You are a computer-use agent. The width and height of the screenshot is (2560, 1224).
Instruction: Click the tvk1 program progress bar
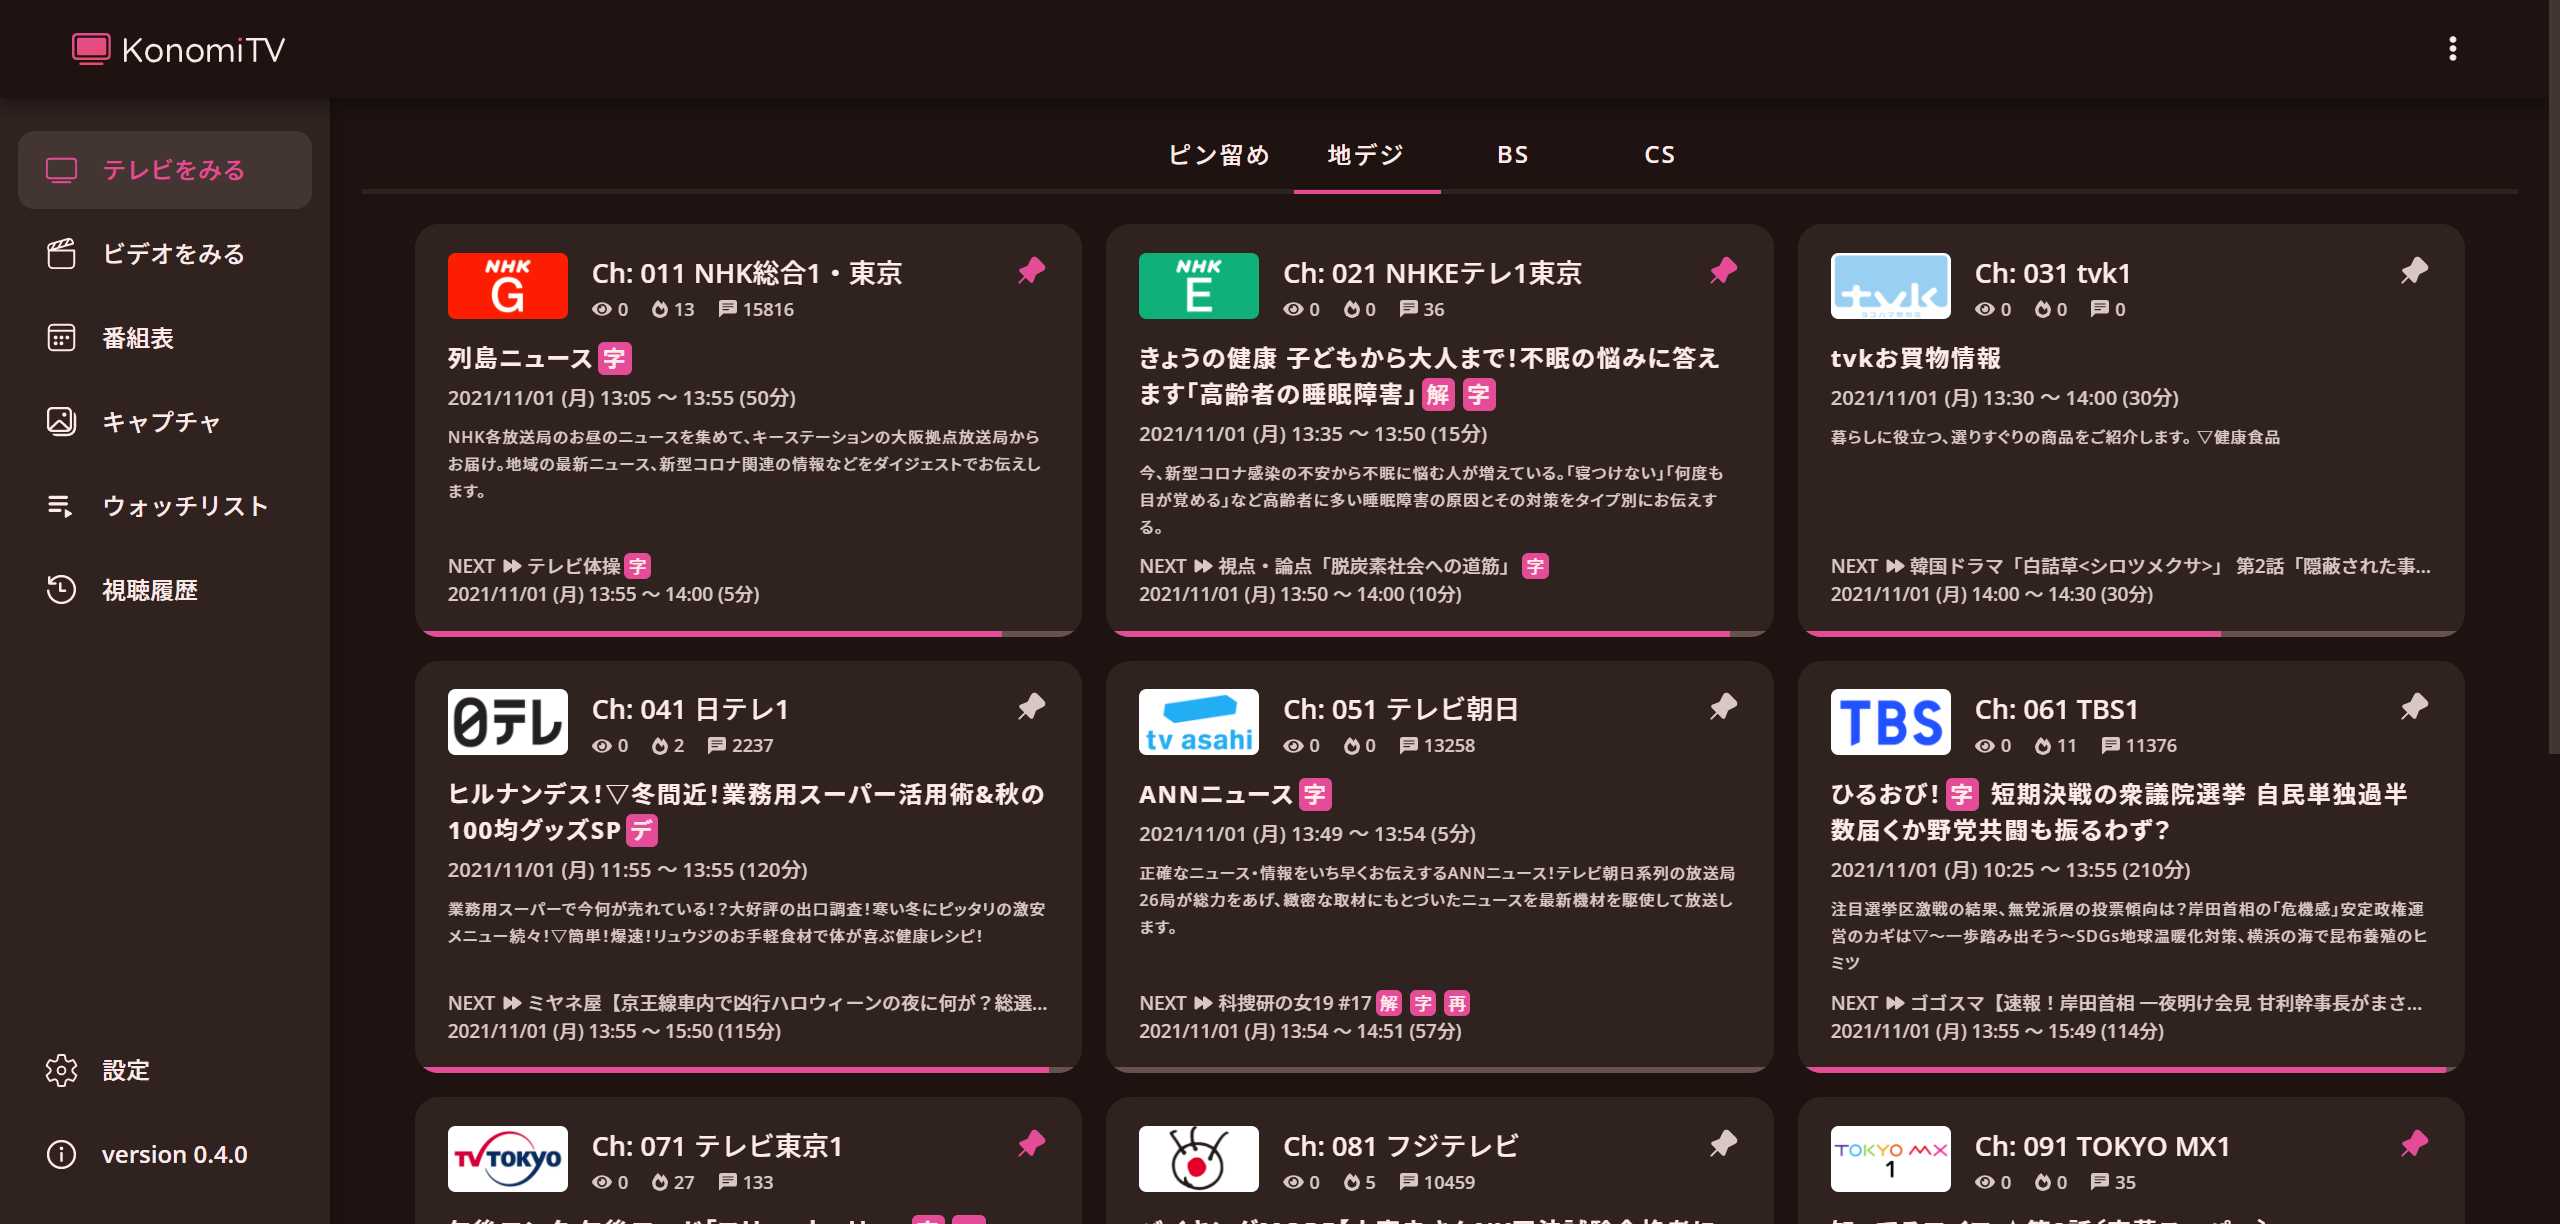point(2131,633)
